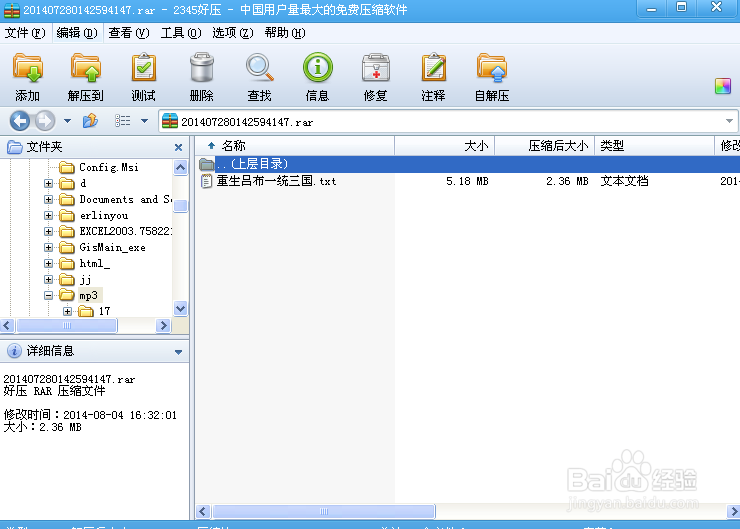This screenshot has width=740, height=529.
Task: Click folder tree scroll down arrow
Action: [x=180, y=309]
